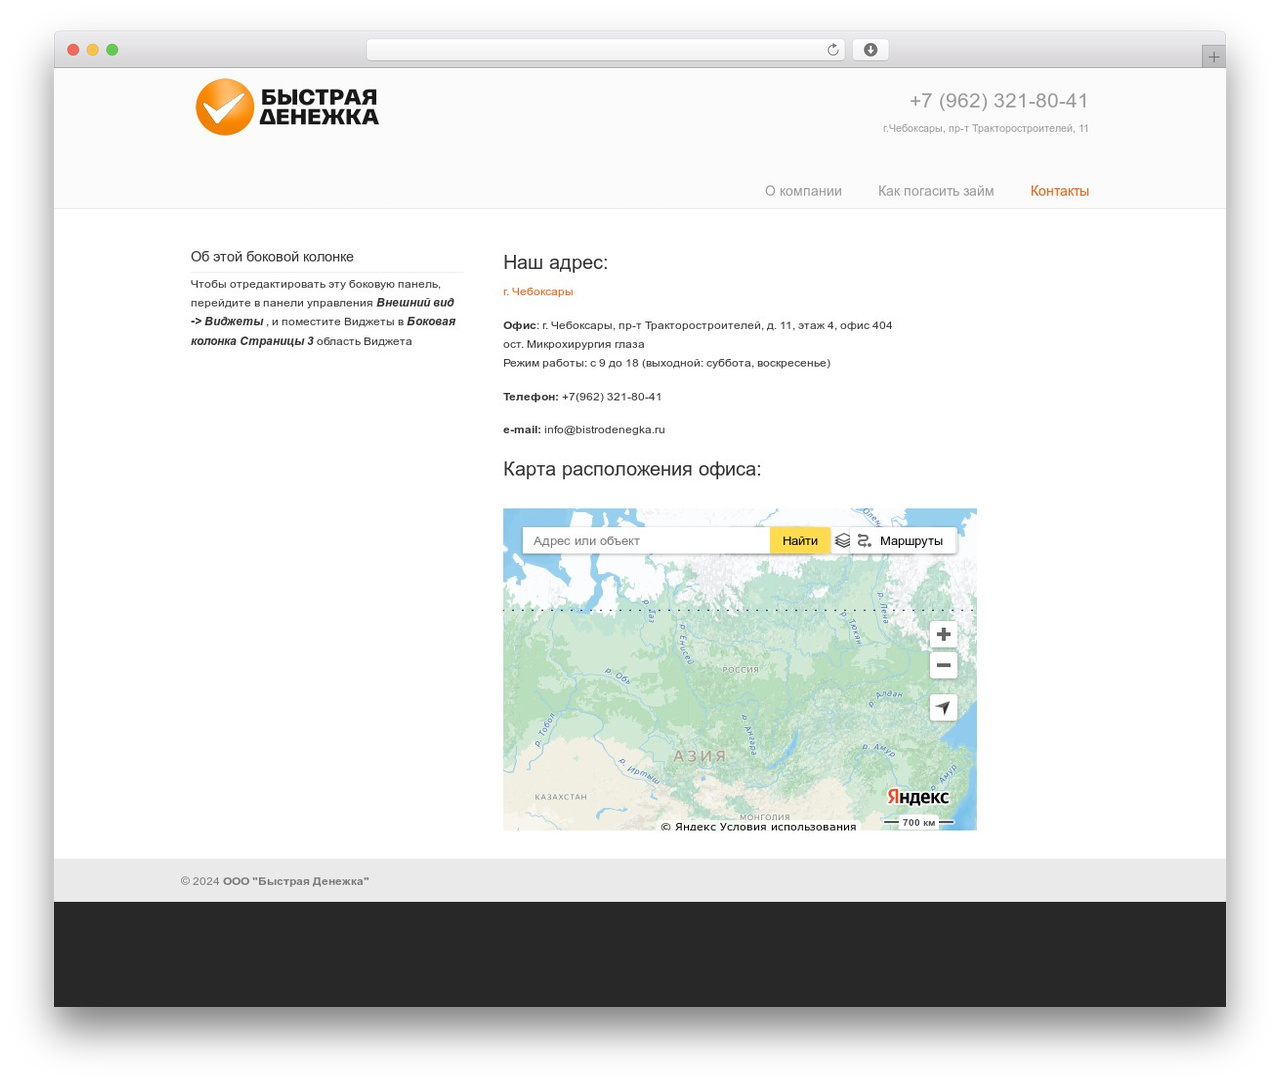Click the Наш адрес heading
Viewport: 1280px width, 1084px height.
tap(555, 263)
